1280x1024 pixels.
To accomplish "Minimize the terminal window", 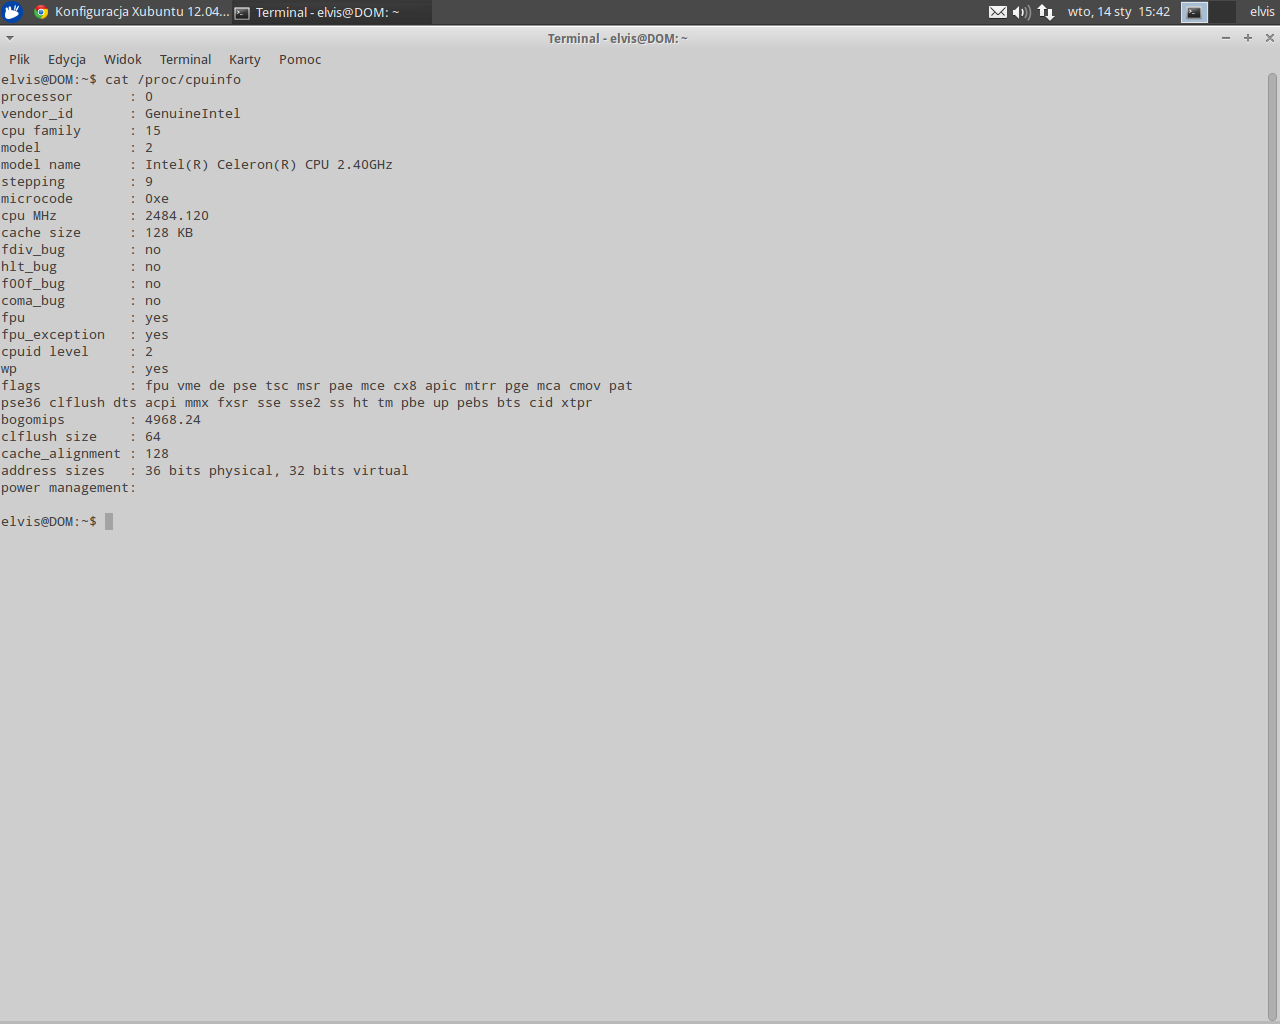I will (1226, 38).
